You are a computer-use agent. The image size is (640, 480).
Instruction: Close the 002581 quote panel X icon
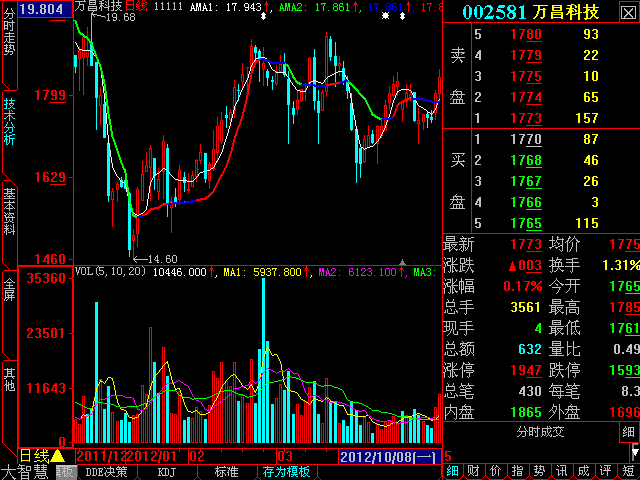(x=629, y=12)
